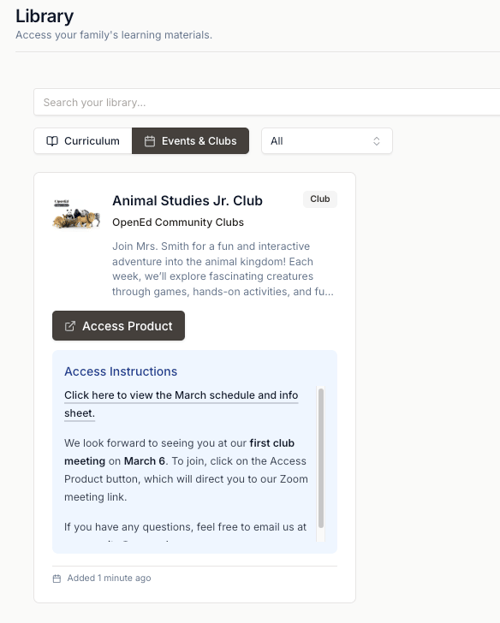Image resolution: width=500 pixels, height=623 pixels.
Task: Click the external-link icon in Access Product
Action: 70,326
